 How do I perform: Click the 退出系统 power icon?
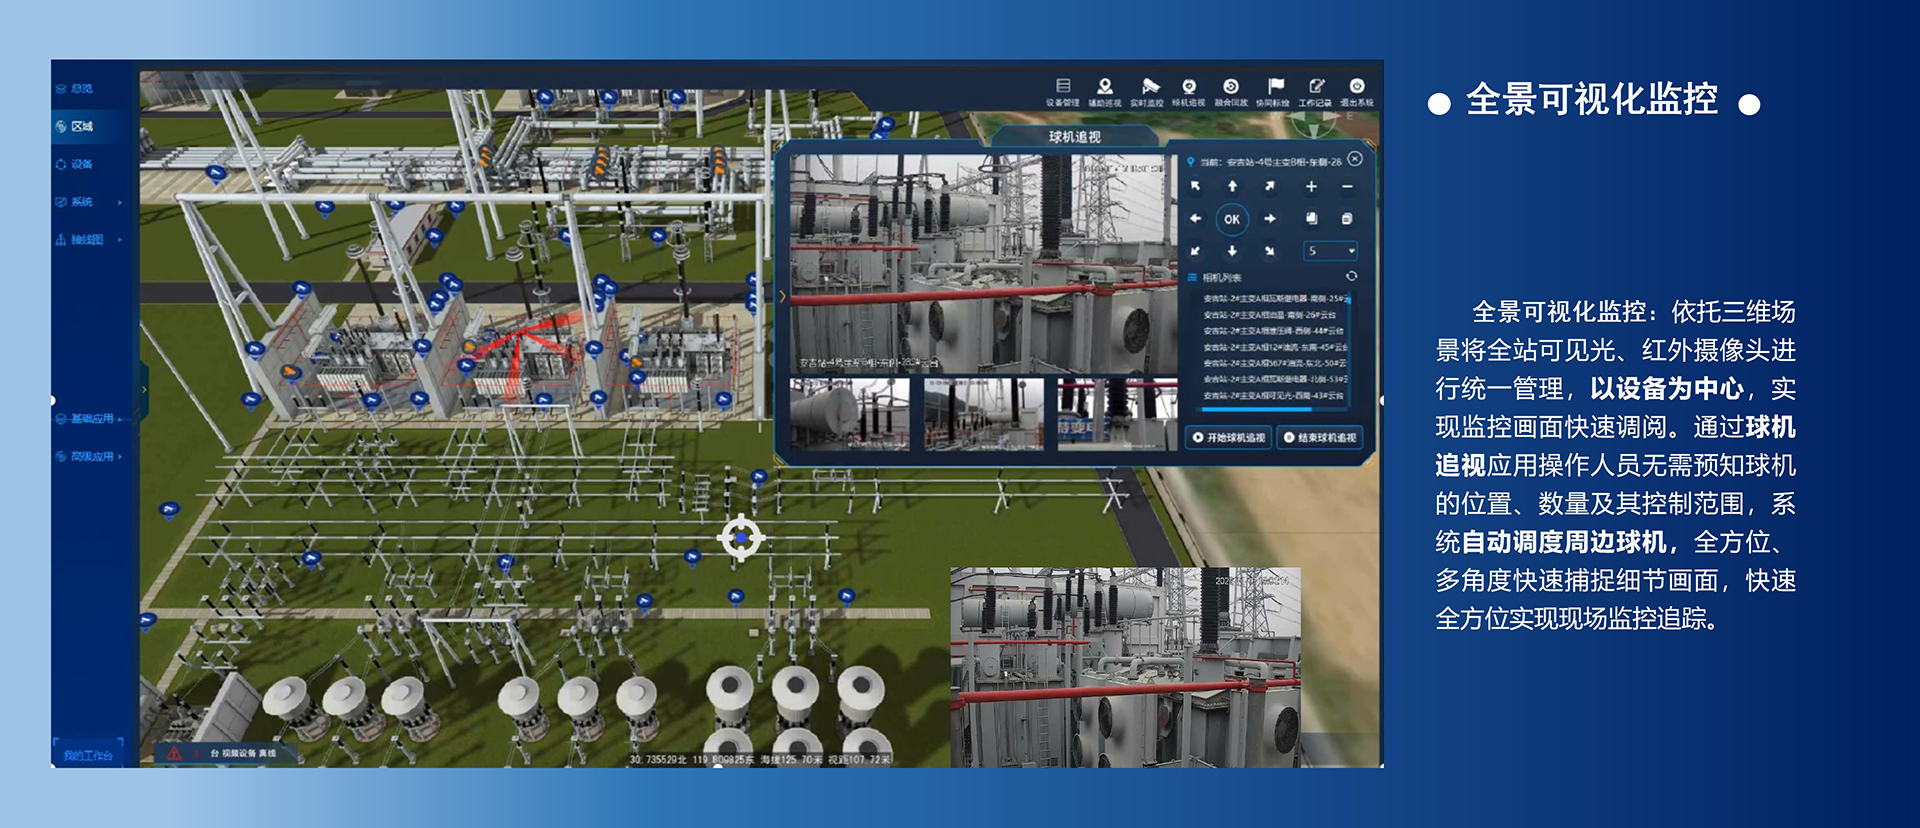pos(1357,88)
